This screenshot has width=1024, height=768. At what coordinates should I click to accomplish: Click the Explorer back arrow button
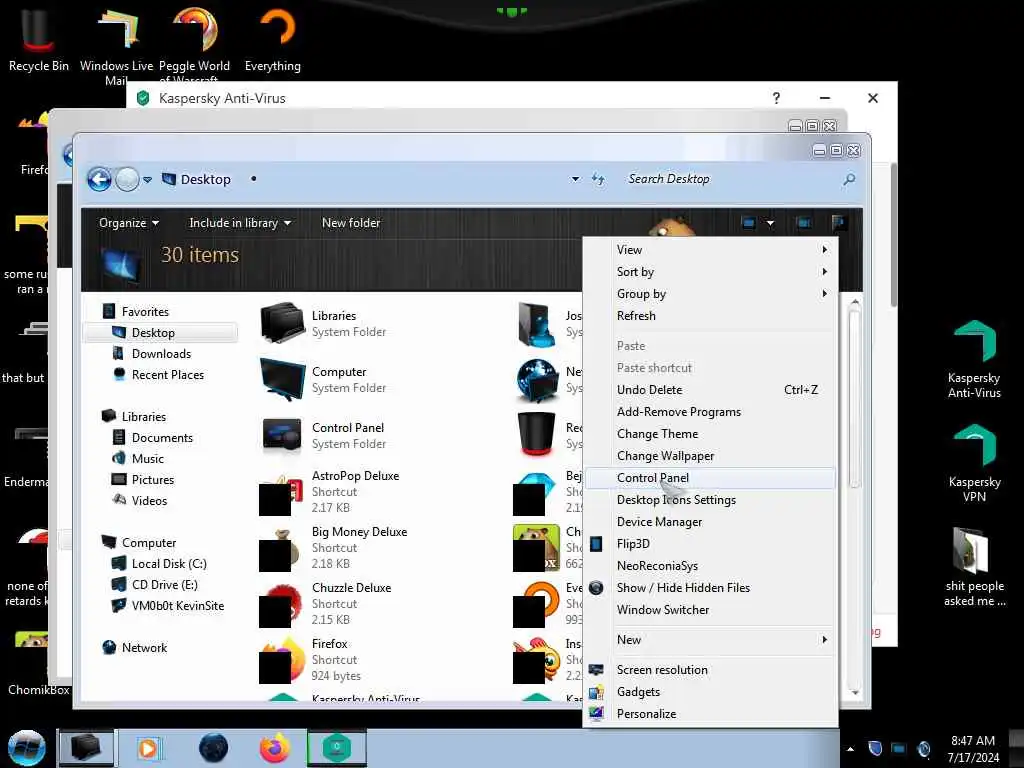click(99, 179)
